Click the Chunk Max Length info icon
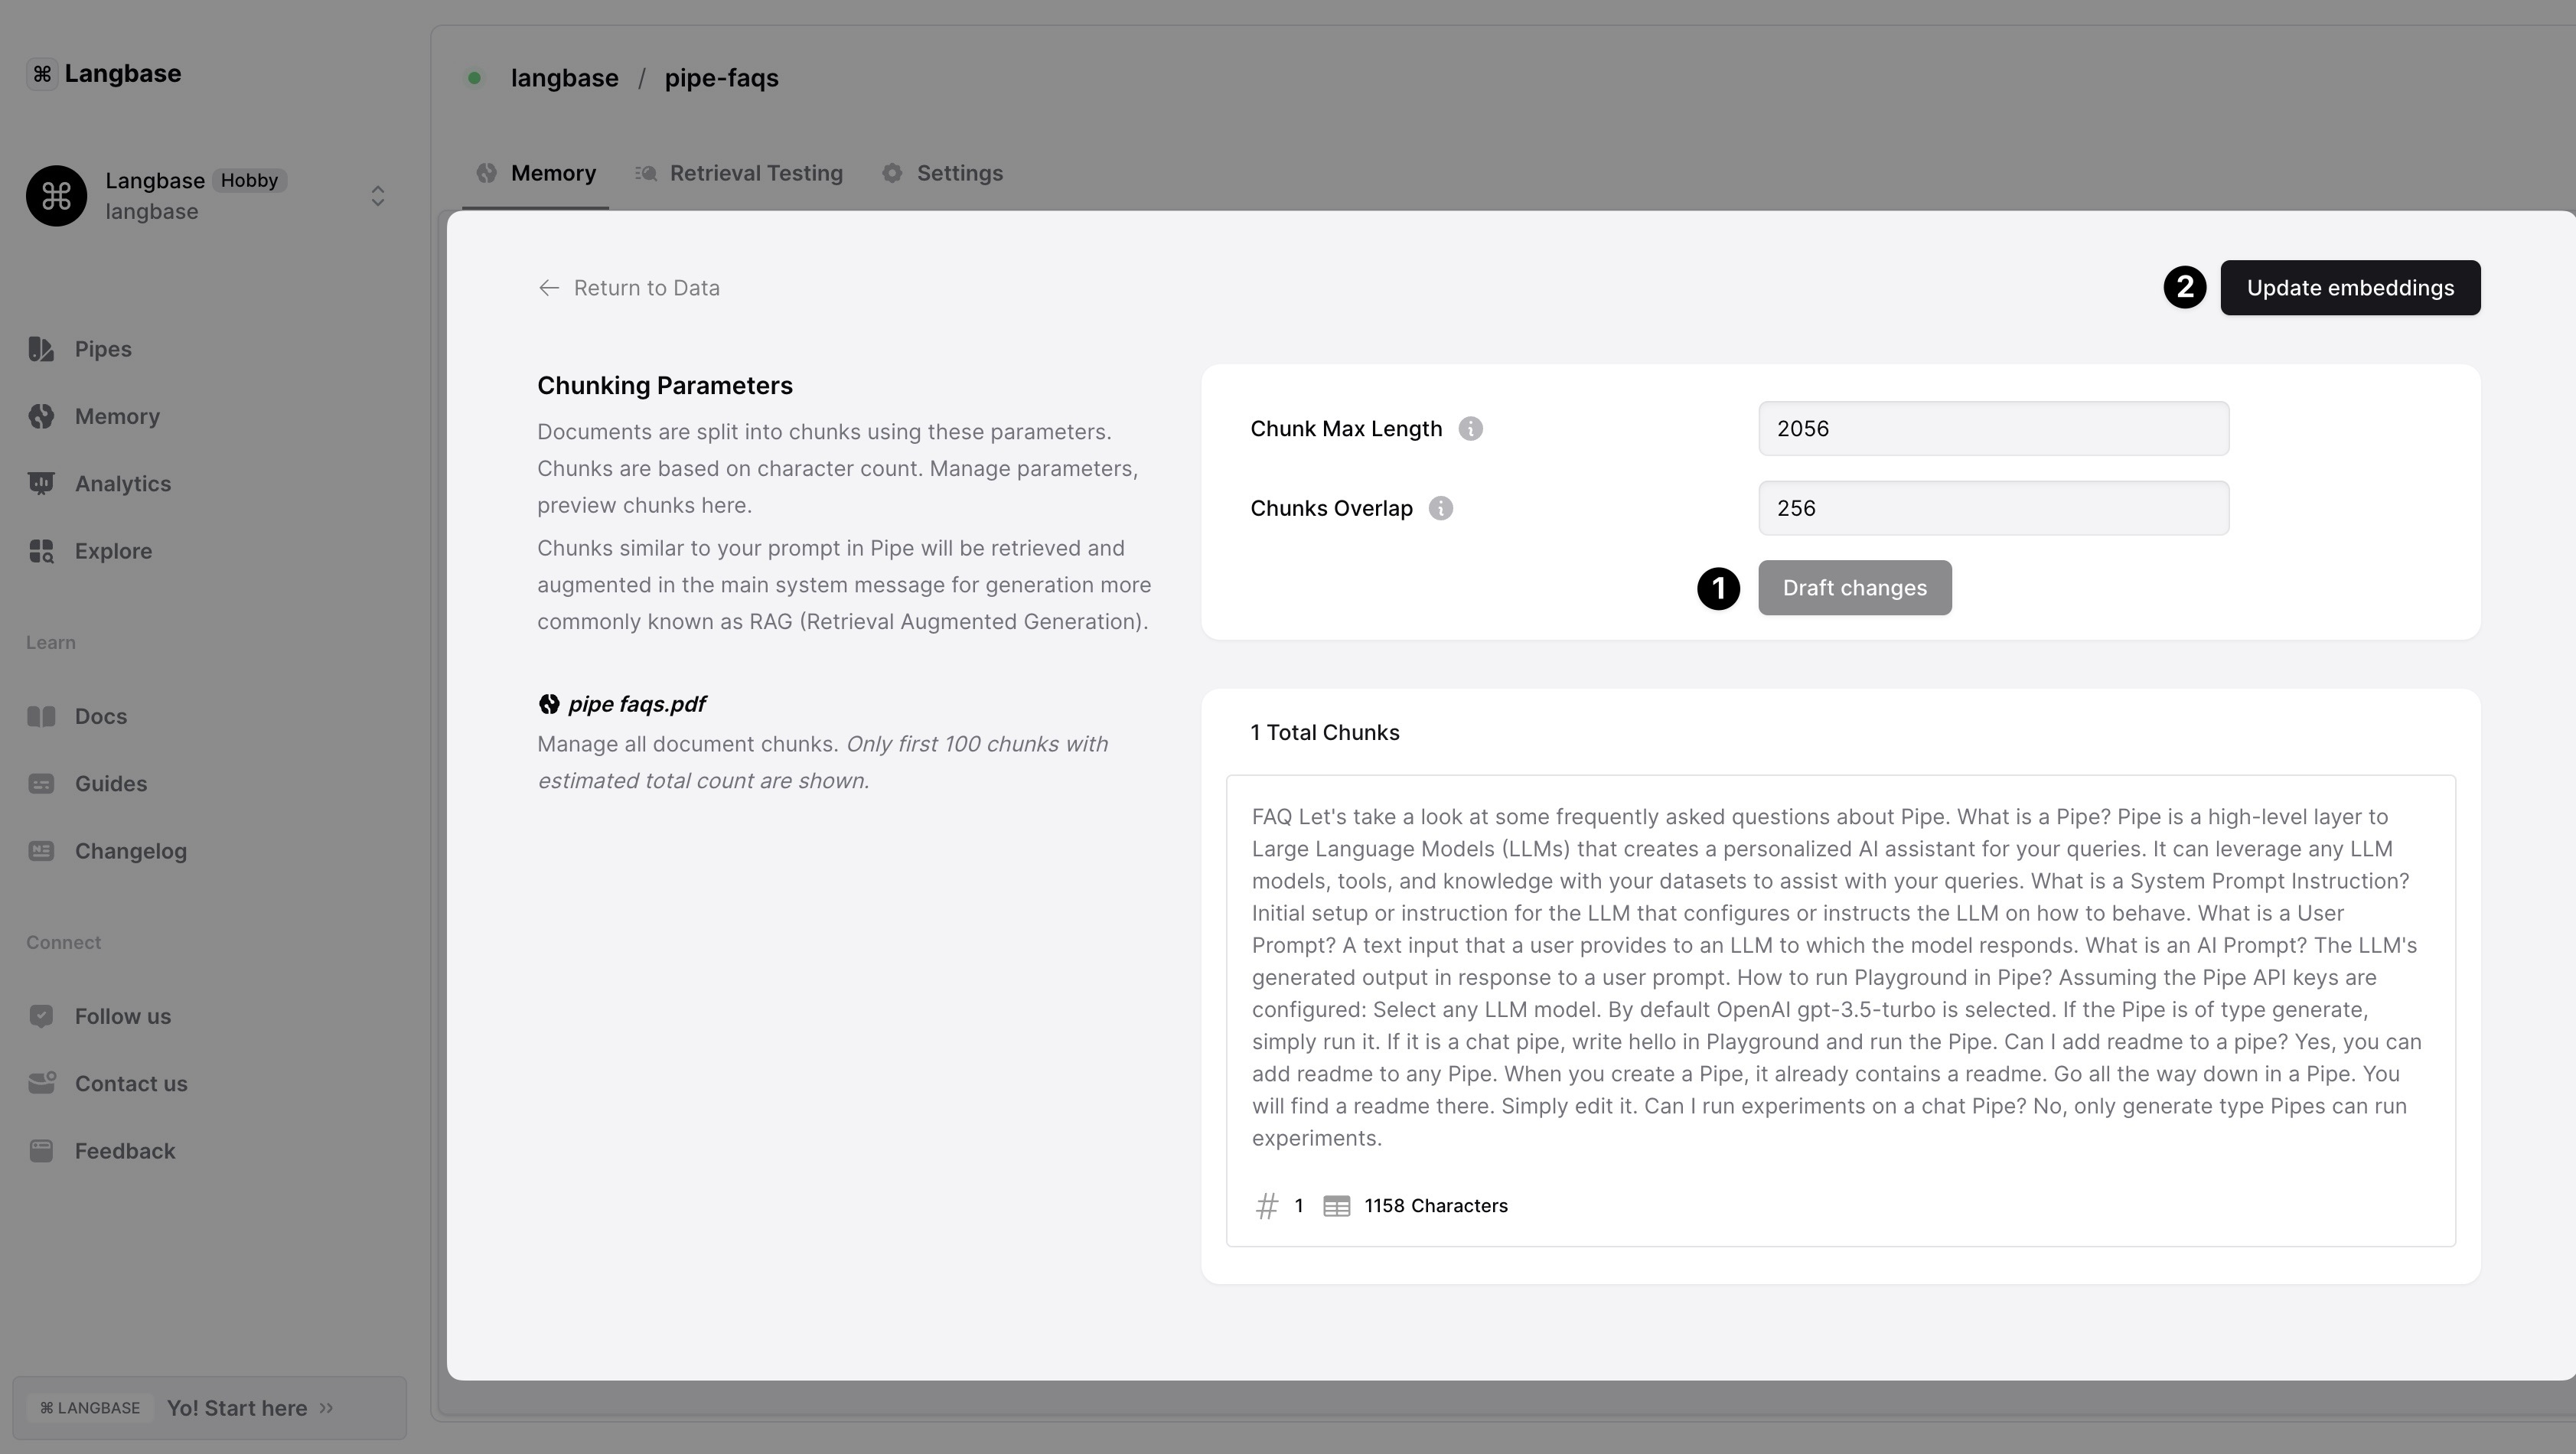2576x1454 pixels. (1470, 429)
